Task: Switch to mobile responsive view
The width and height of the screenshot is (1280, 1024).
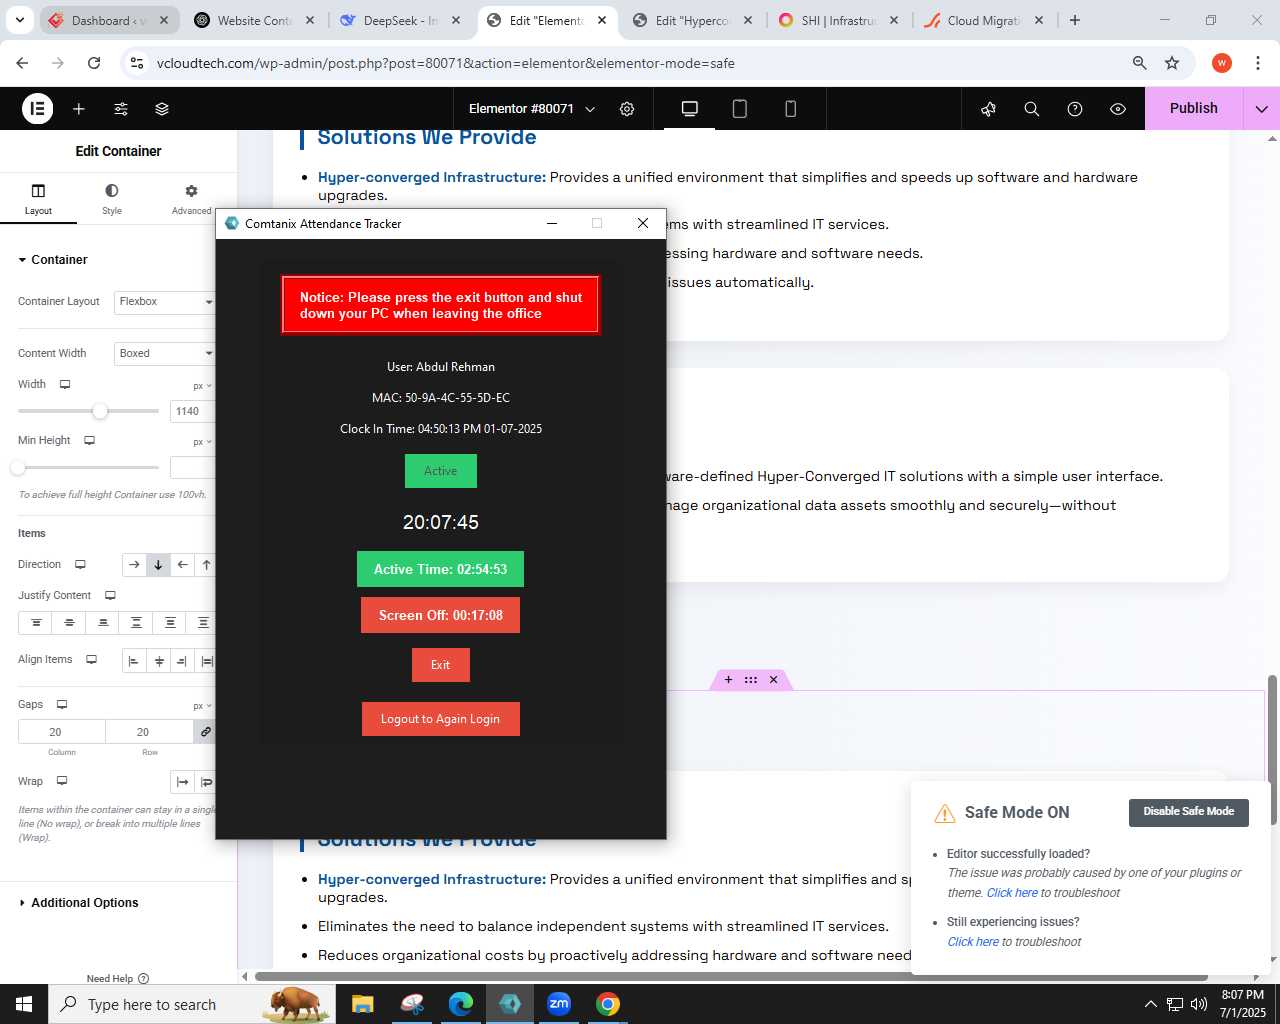Action: click(x=790, y=109)
